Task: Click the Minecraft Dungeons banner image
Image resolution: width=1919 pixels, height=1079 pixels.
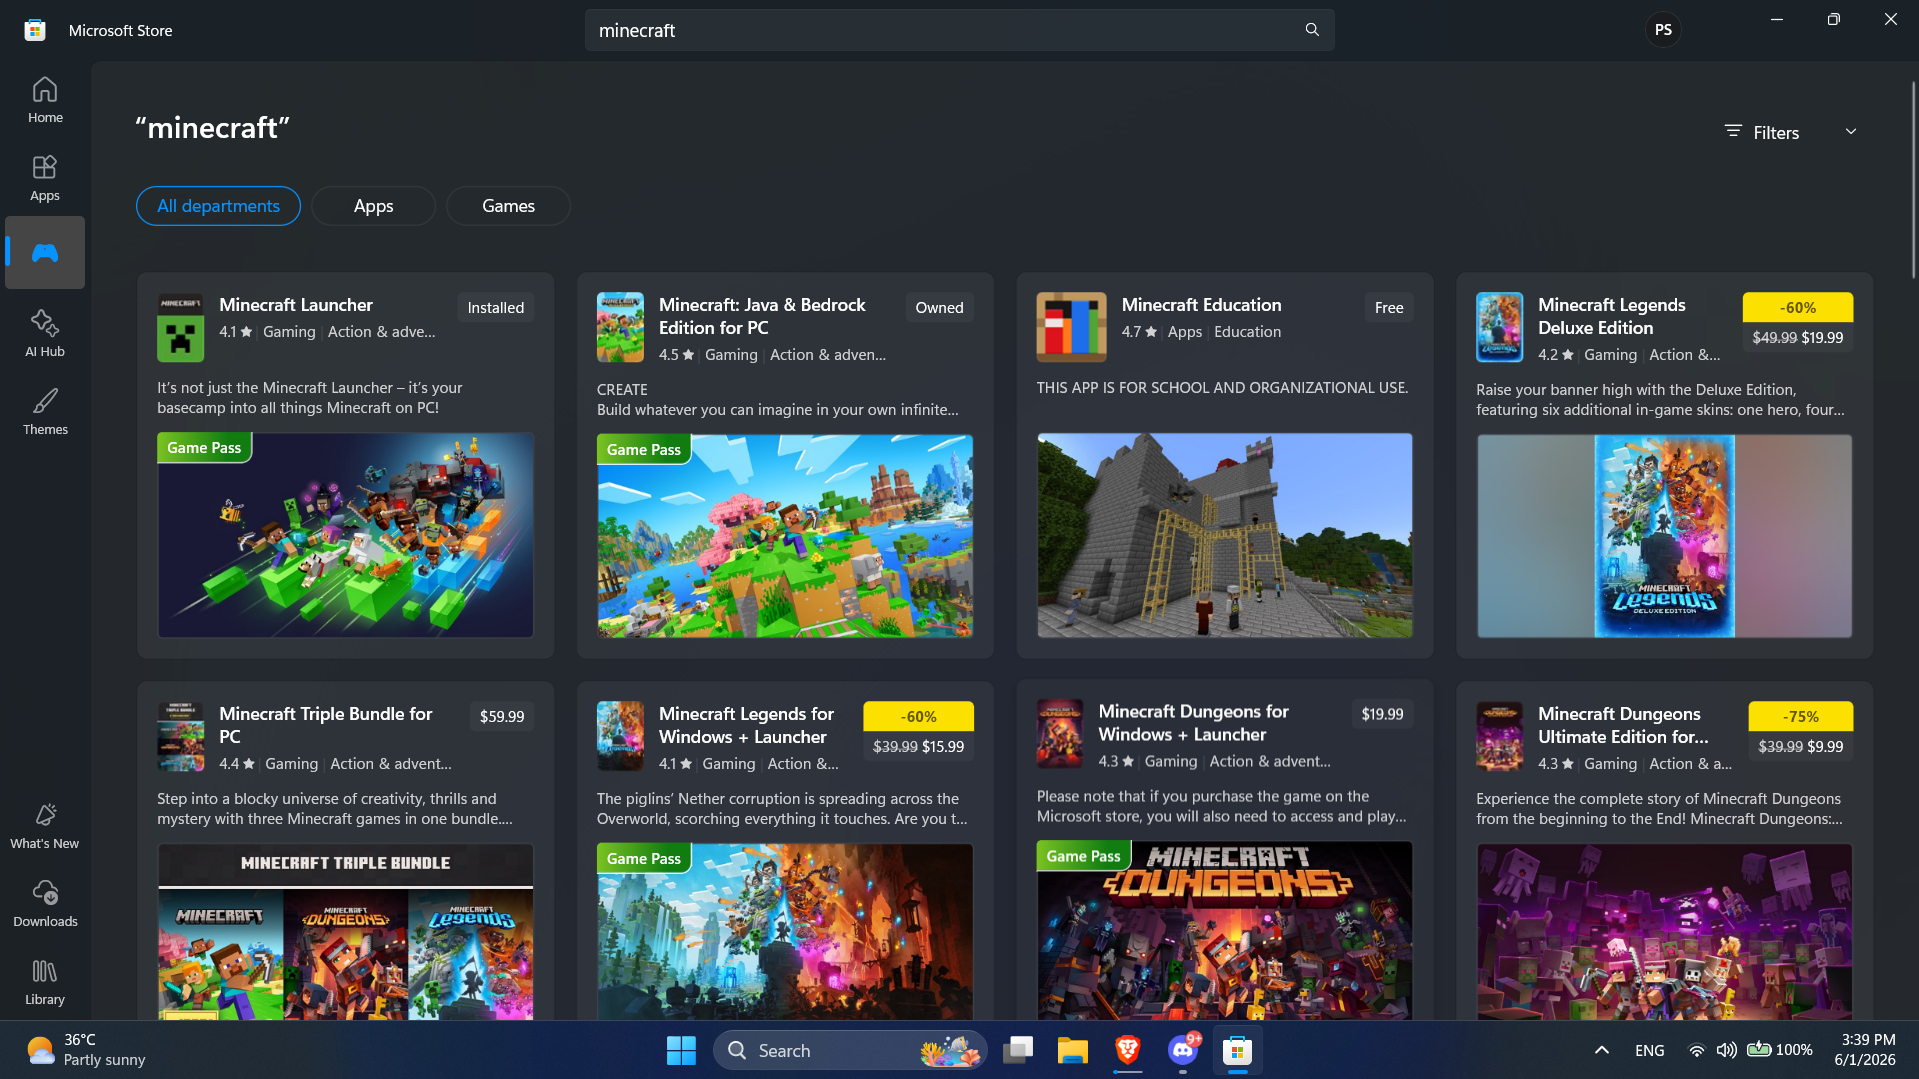Action: 1225,931
